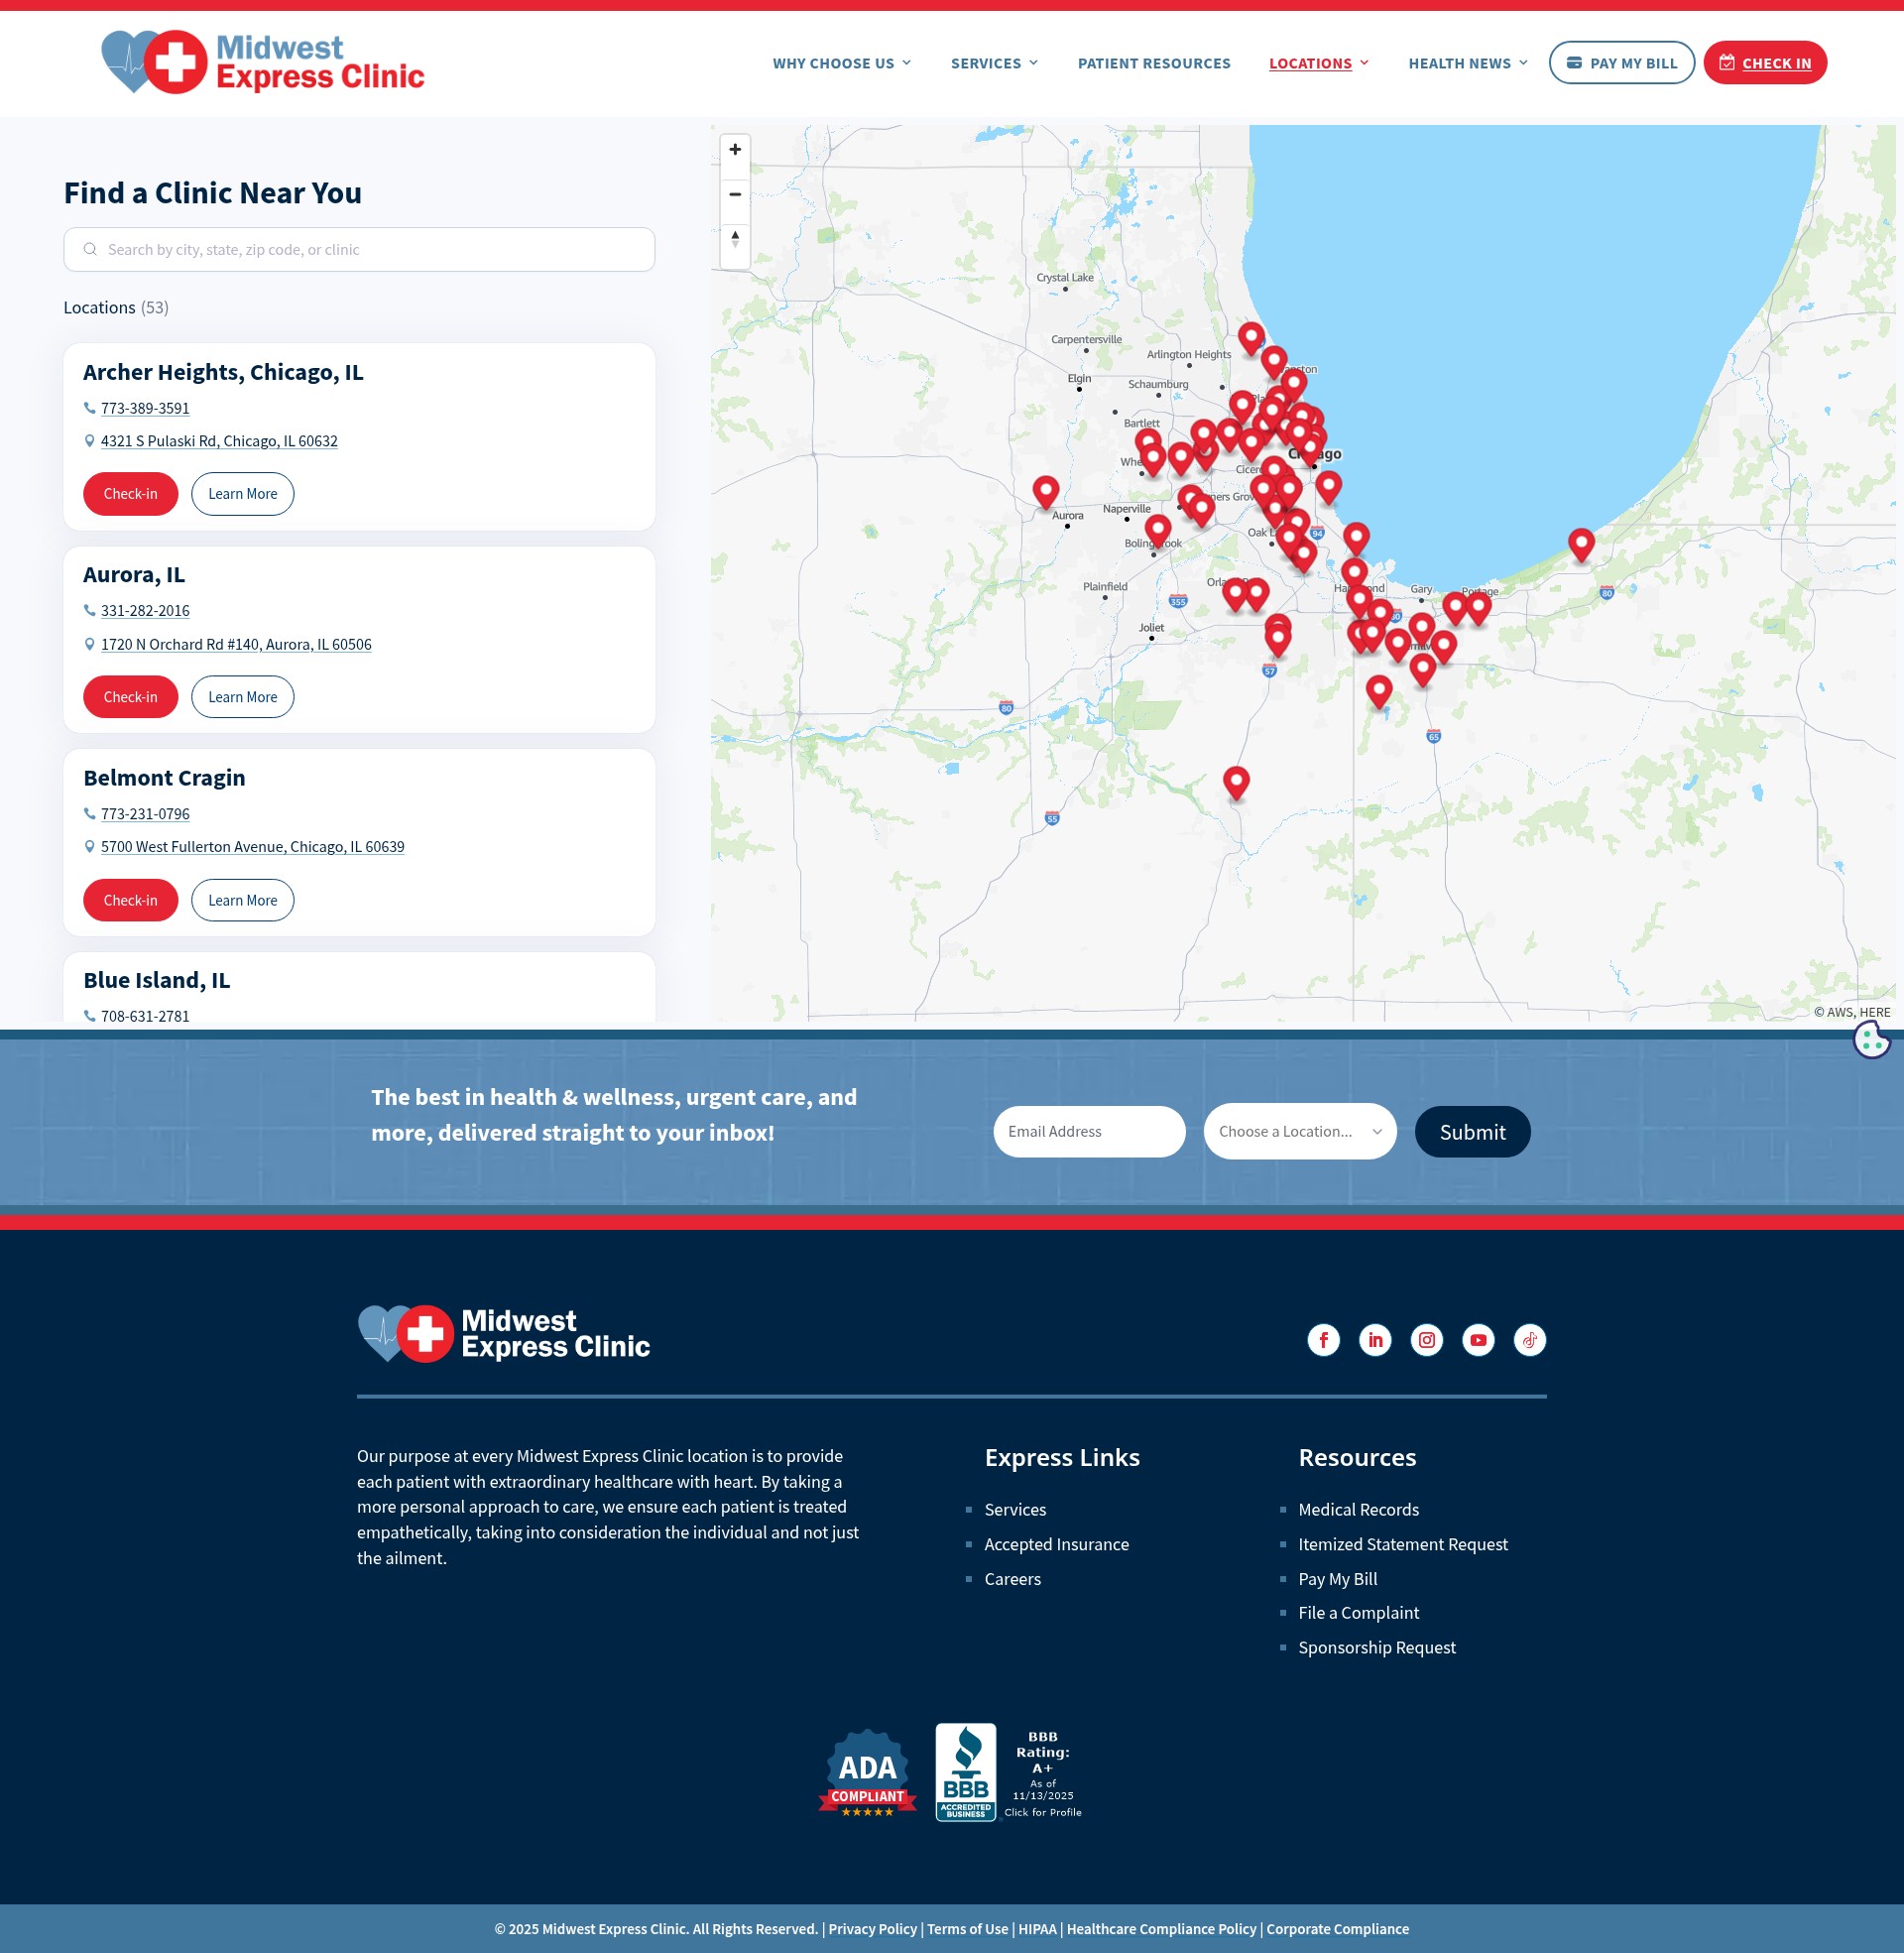The height and width of the screenshot is (1953, 1904).
Task: Open Facebook page from footer icon
Action: tap(1323, 1340)
